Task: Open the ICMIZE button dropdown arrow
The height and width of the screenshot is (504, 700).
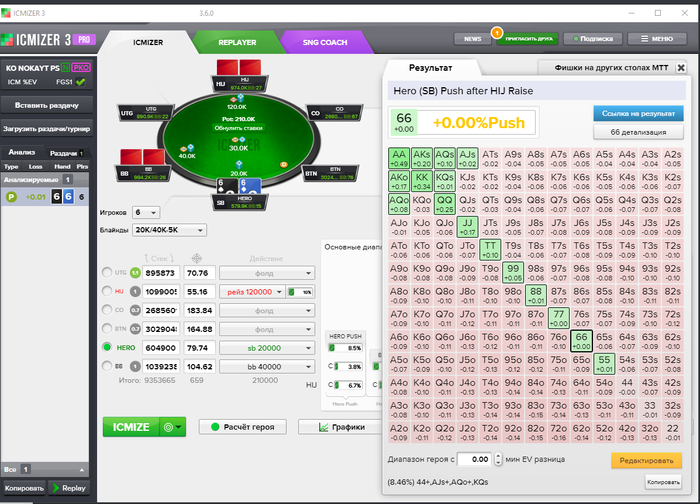Action: click(179, 427)
